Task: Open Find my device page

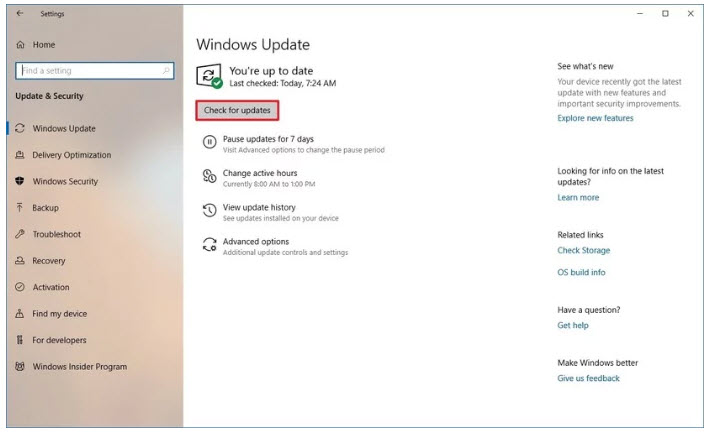Action: coord(59,314)
